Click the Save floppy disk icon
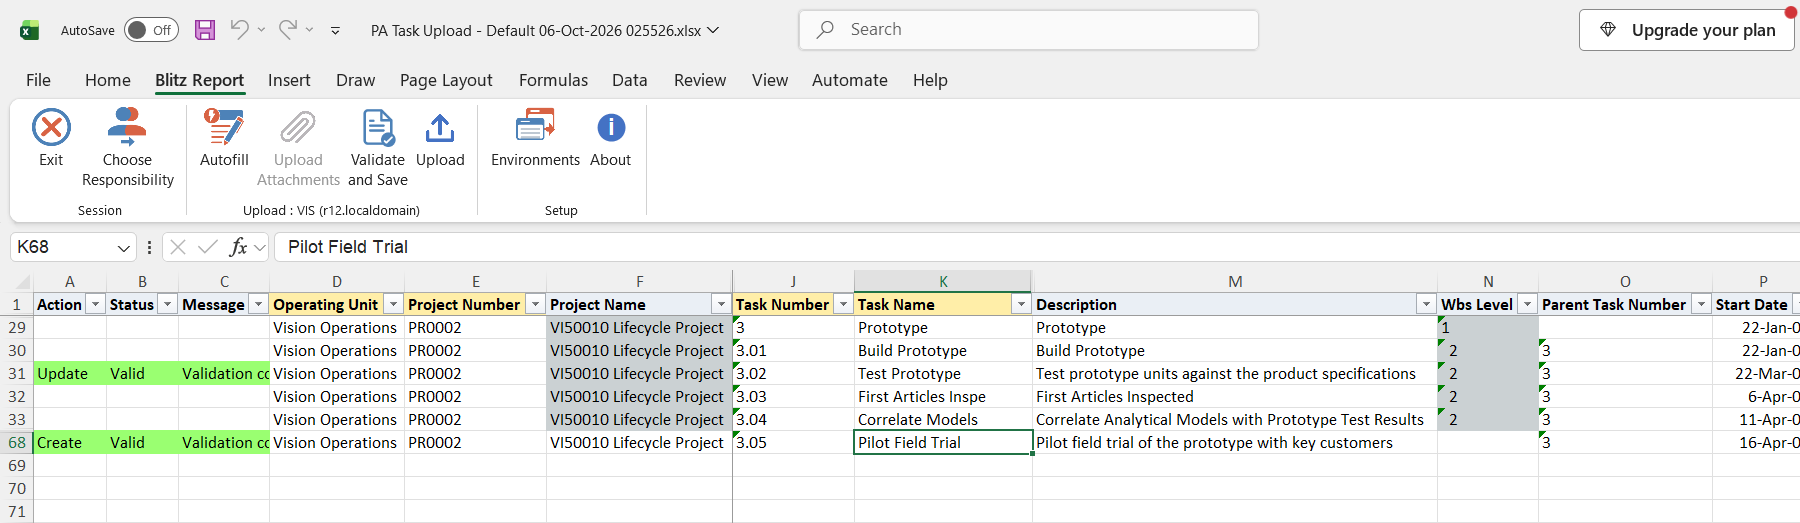Image resolution: width=1800 pixels, height=523 pixels. pos(205,30)
